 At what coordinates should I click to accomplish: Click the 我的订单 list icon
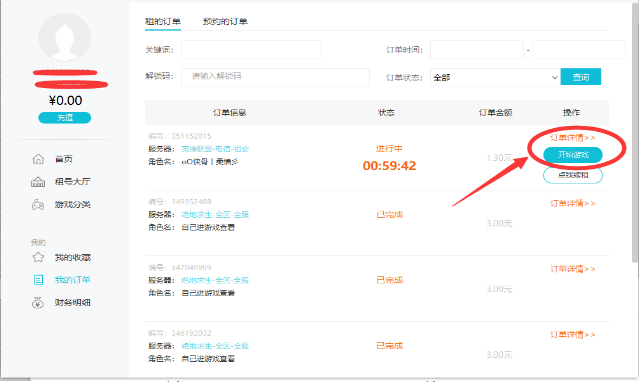[x=38, y=280]
